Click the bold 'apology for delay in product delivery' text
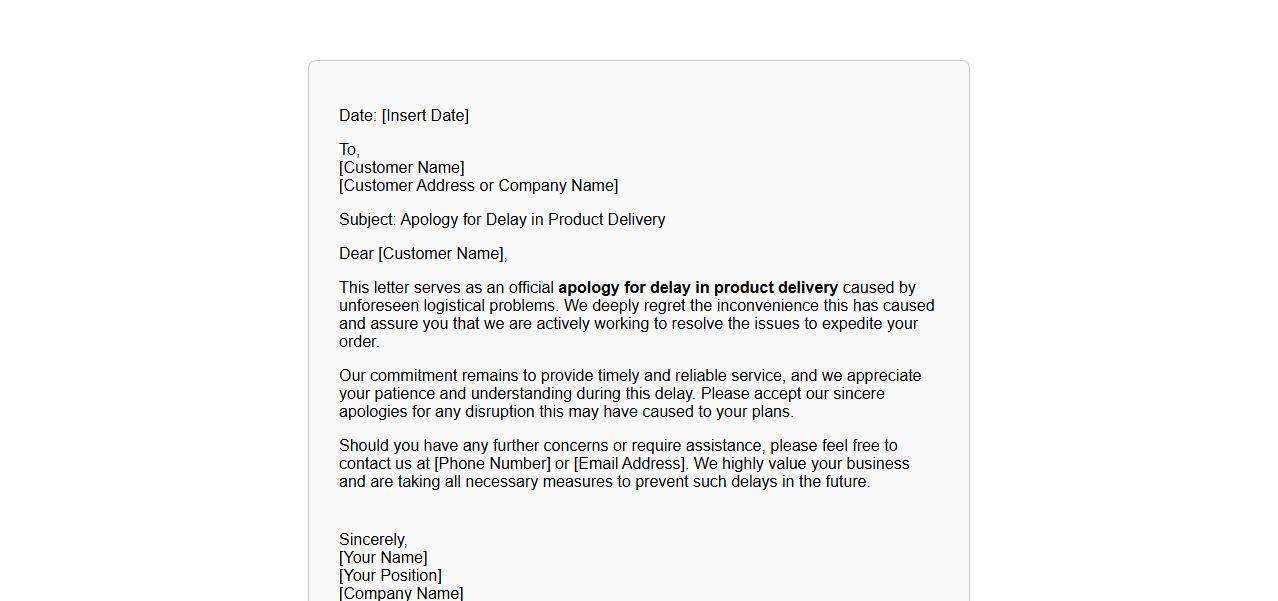 [x=698, y=288]
